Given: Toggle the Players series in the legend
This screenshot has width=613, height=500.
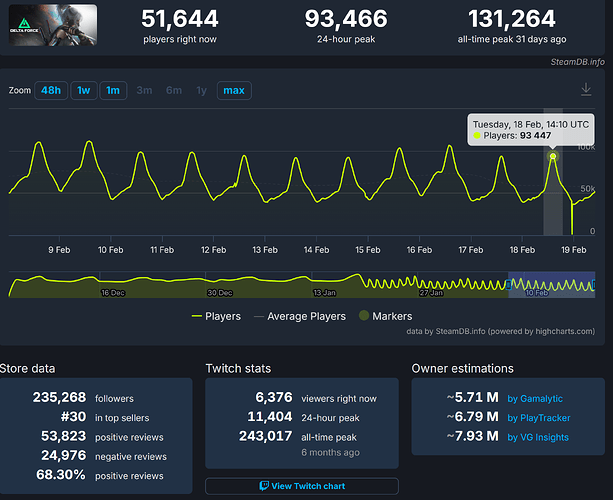Looking at the screenshot, I should click(x=215, y=316).
